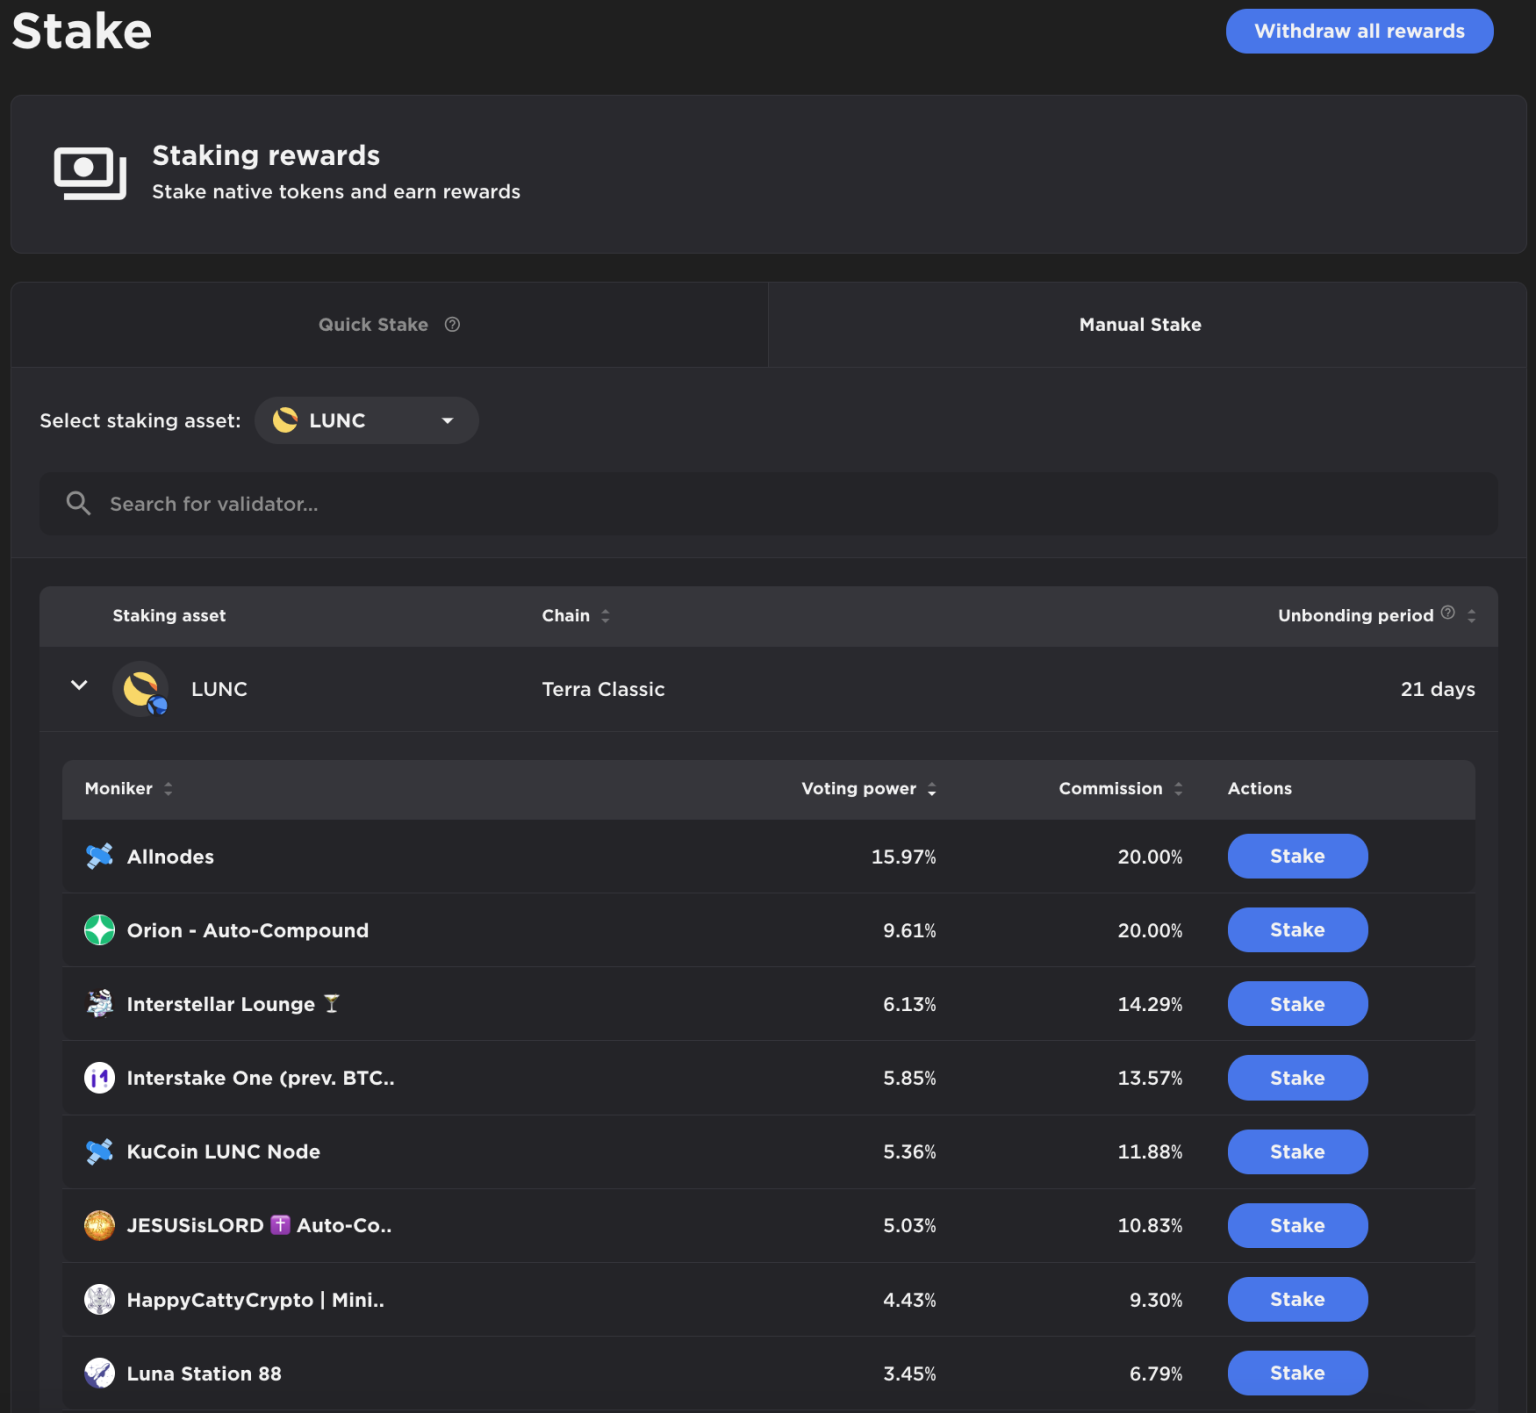Click the Unbonding period info icon
1536x1413 pixels.
point(1447,613)
